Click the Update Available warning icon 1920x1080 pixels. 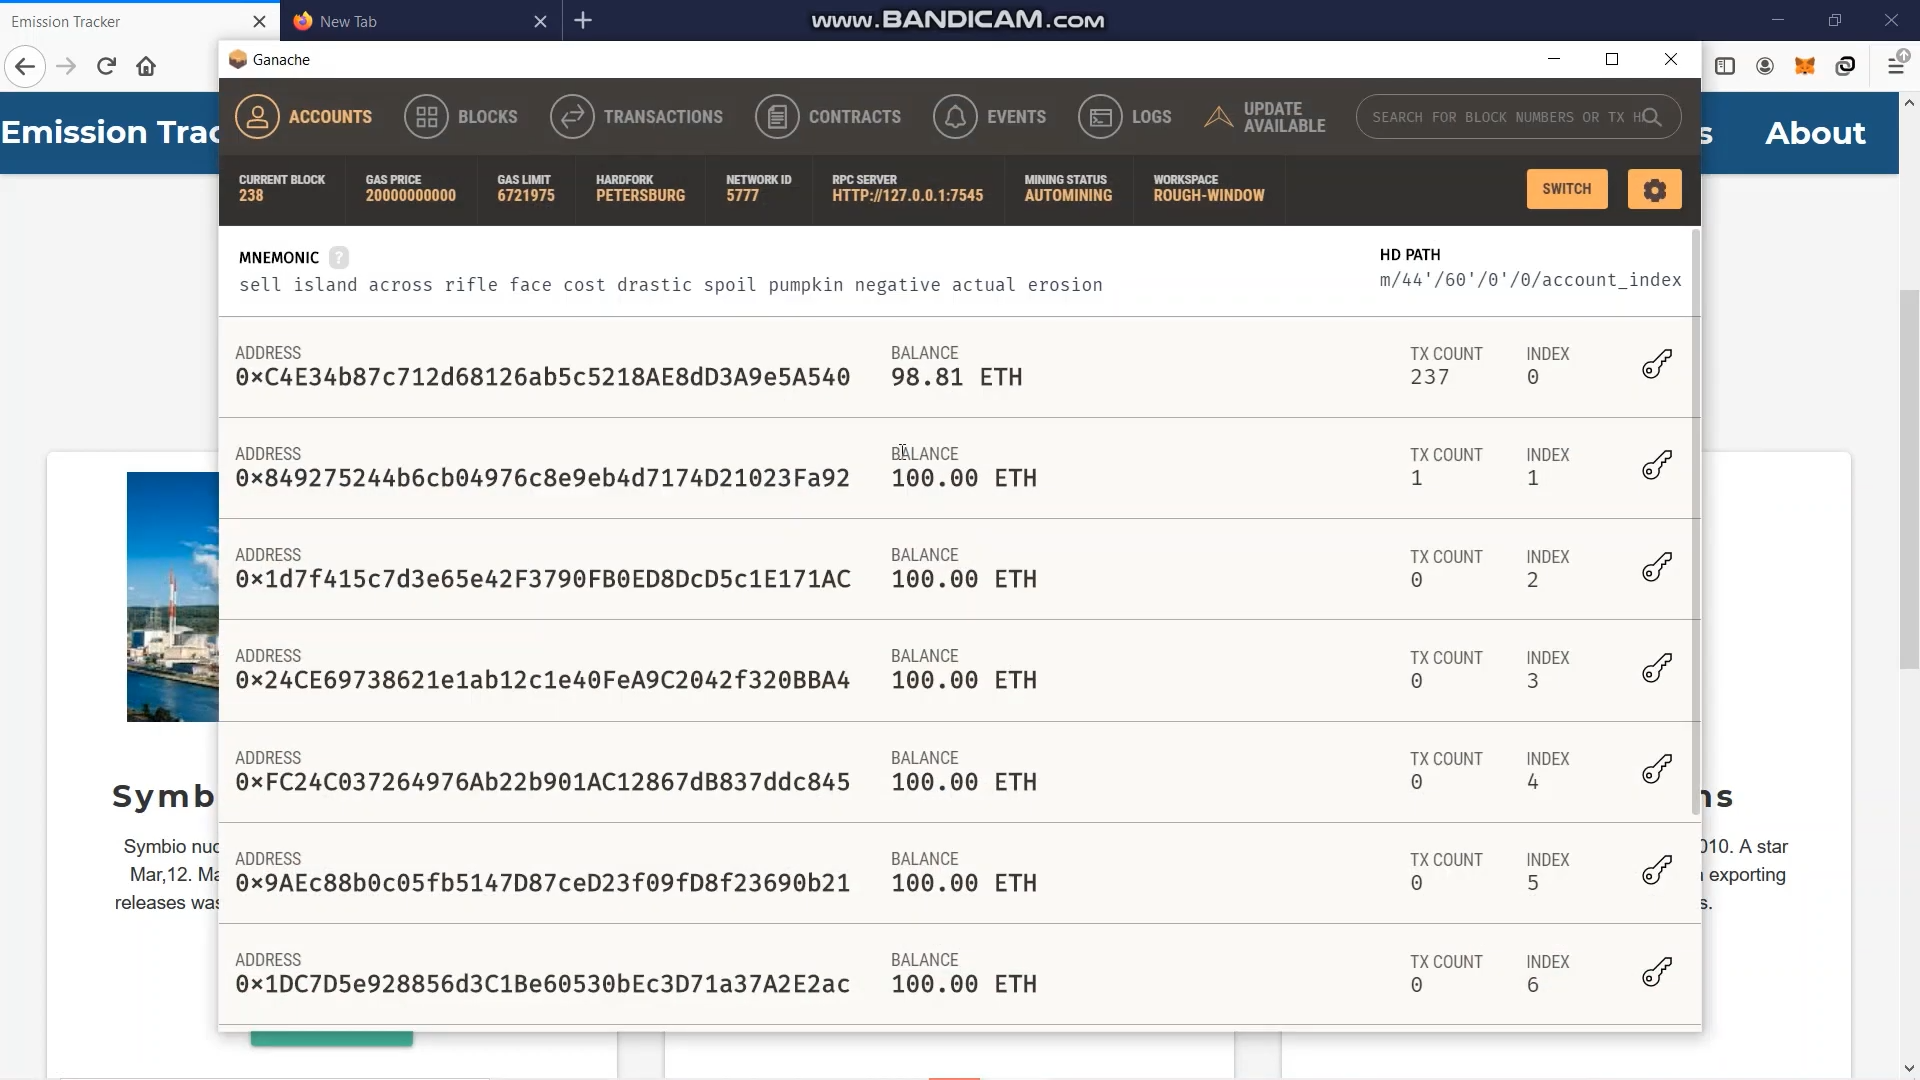(1218, 117)
